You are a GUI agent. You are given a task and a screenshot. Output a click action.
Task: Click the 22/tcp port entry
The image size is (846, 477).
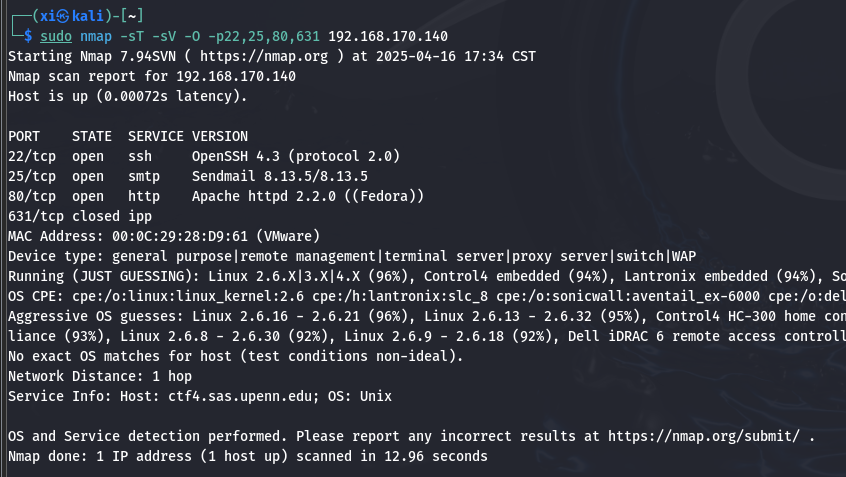[x=32, y=156]
